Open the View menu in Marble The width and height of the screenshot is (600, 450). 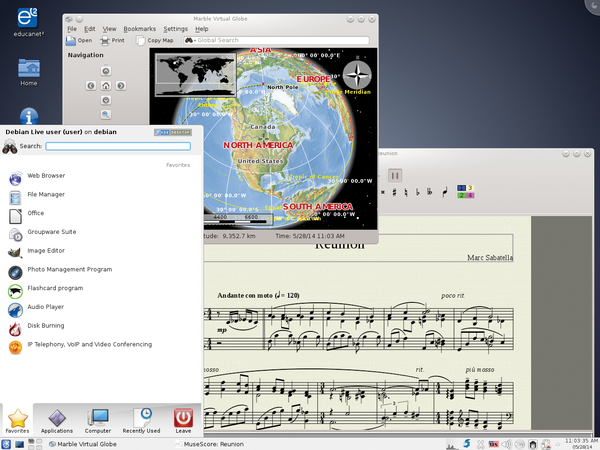(109, 29)
